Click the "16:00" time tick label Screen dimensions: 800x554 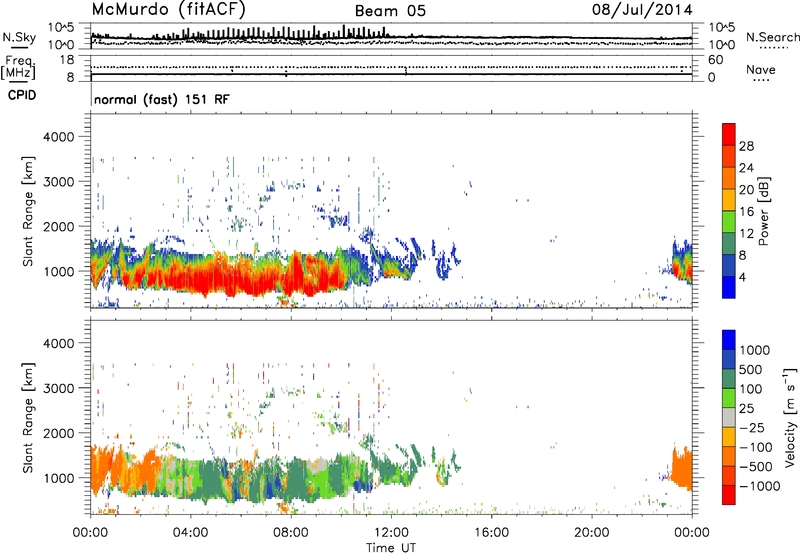pyautogui.click(x=491, y=533)
